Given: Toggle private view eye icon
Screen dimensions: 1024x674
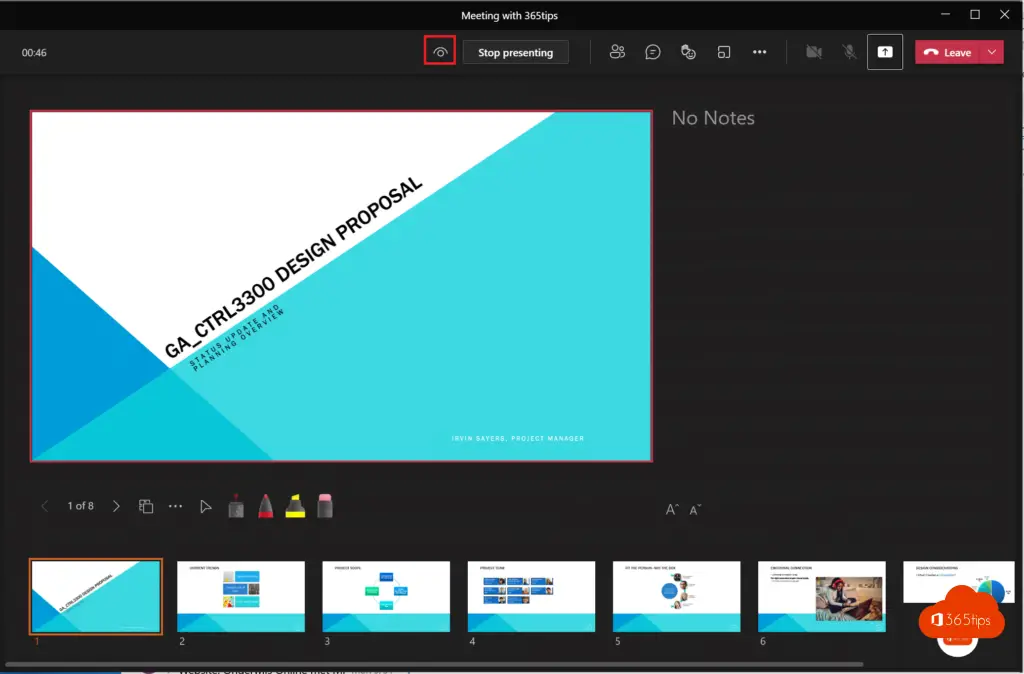Looking at the screenshot, I should (x=440, y=52).
